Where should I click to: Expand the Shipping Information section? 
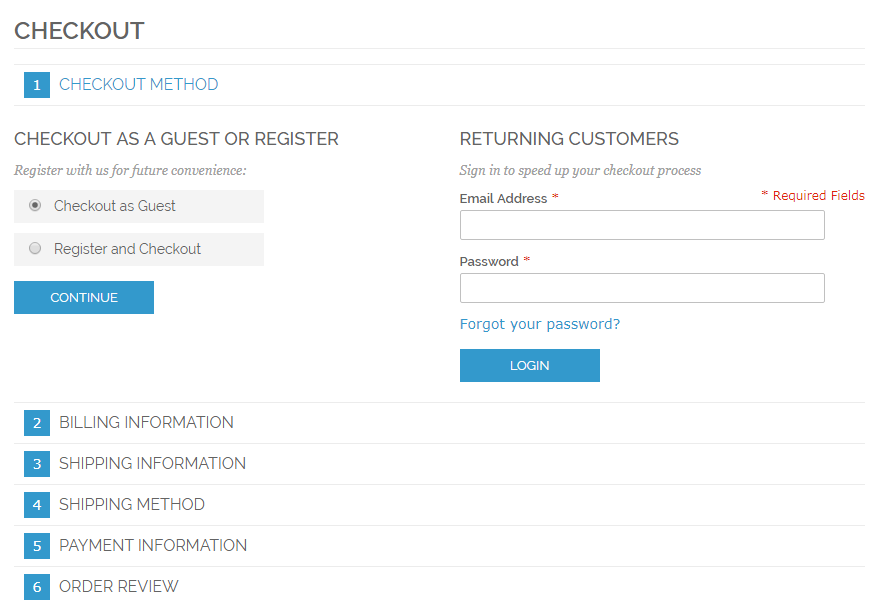coord(152,464)
